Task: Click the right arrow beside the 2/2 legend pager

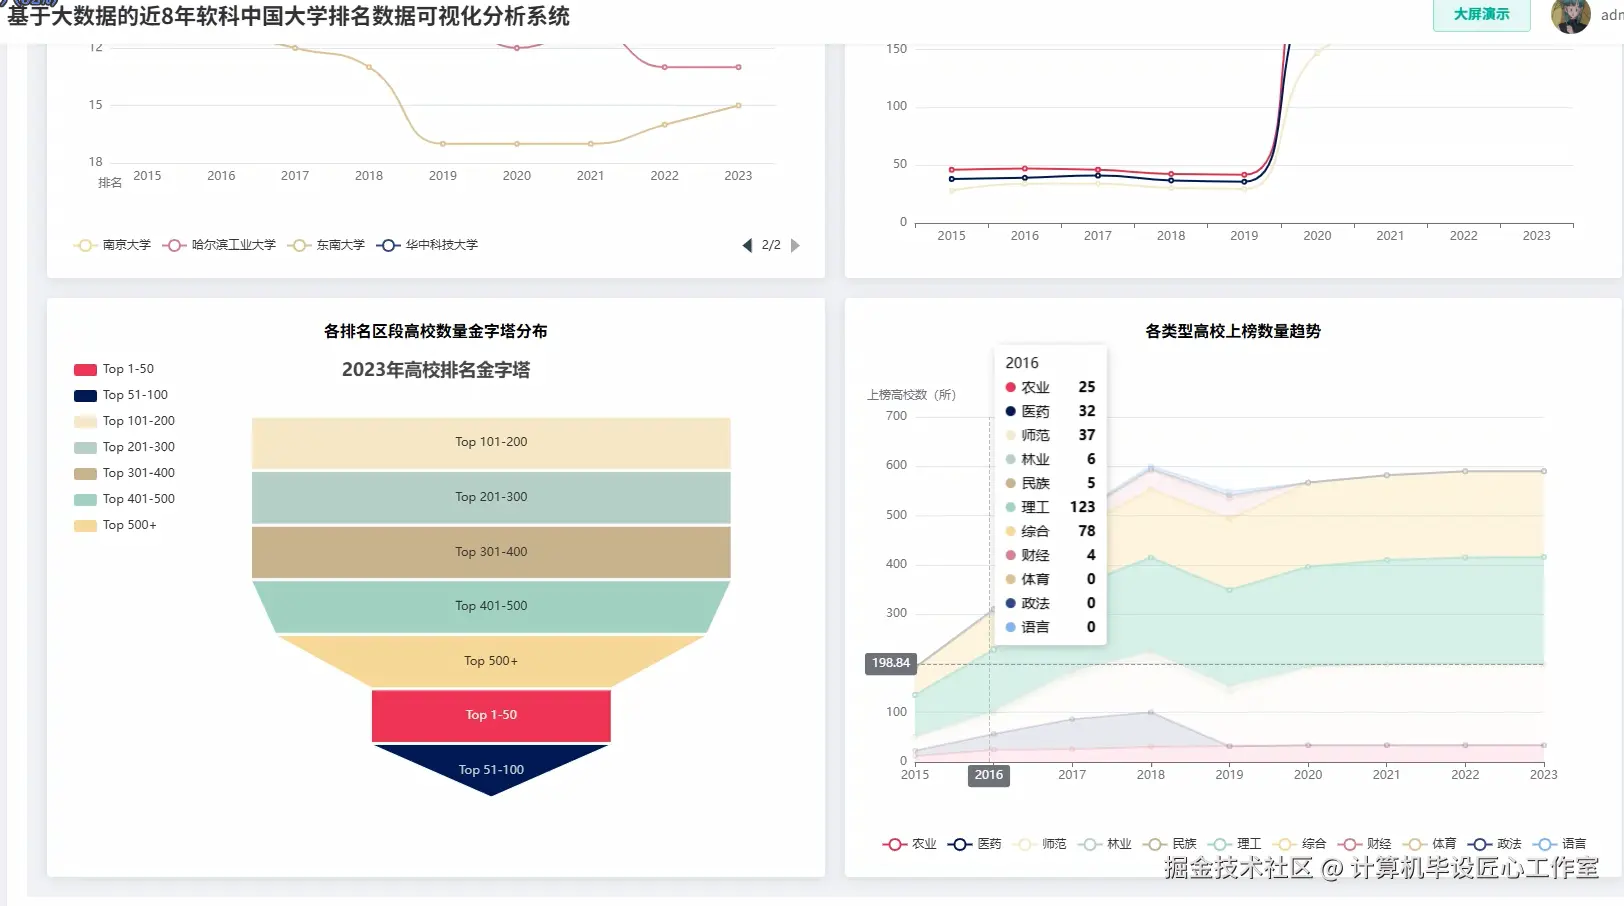Action: click(796, 245)
